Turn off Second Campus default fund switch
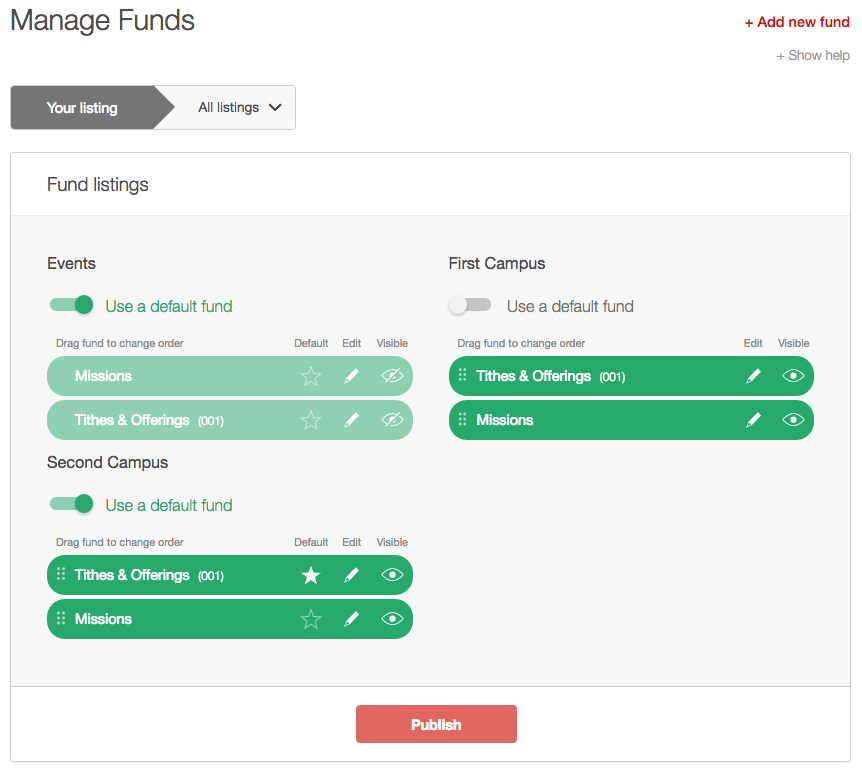The image size is (862, 773). (71, 503)
